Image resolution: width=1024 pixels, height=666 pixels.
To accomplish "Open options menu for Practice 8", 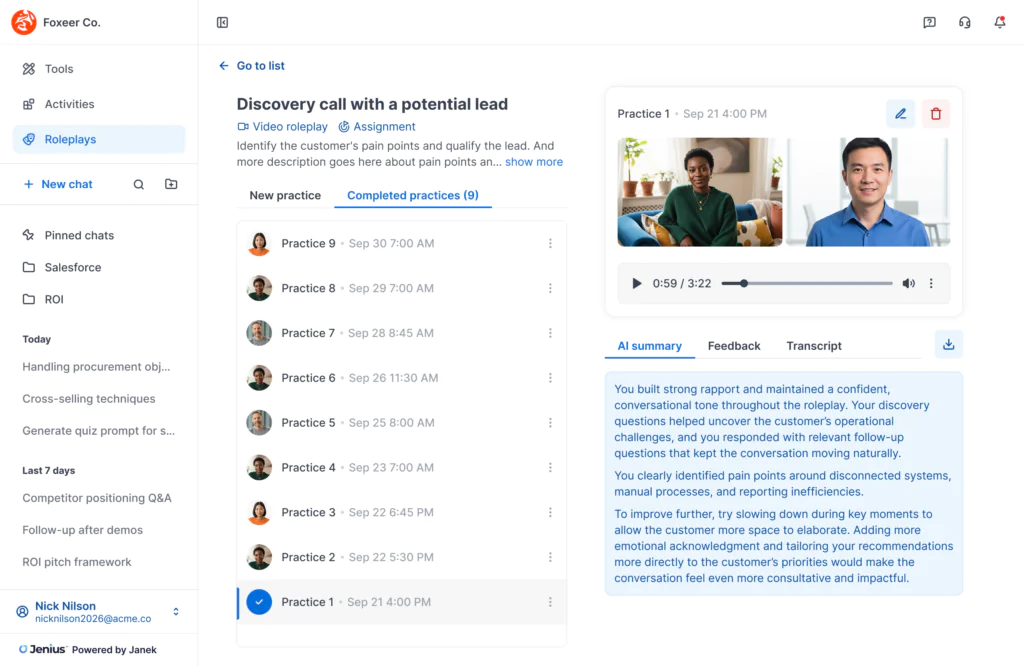I will (550, 288).
